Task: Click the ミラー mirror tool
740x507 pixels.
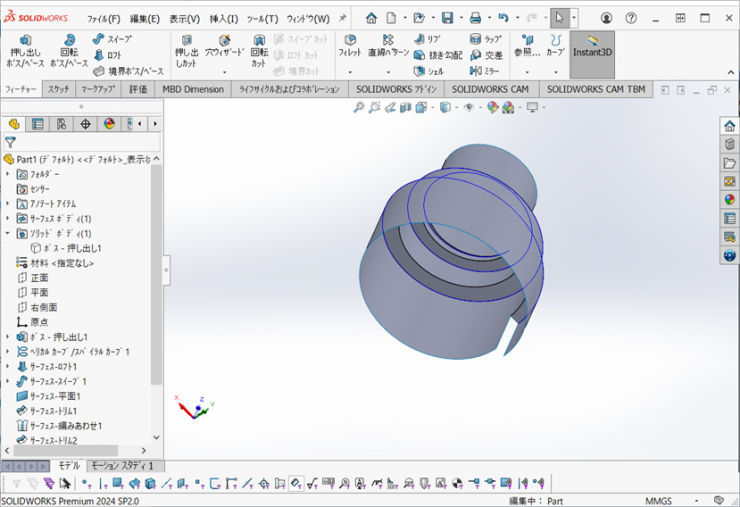Action: 486,71
